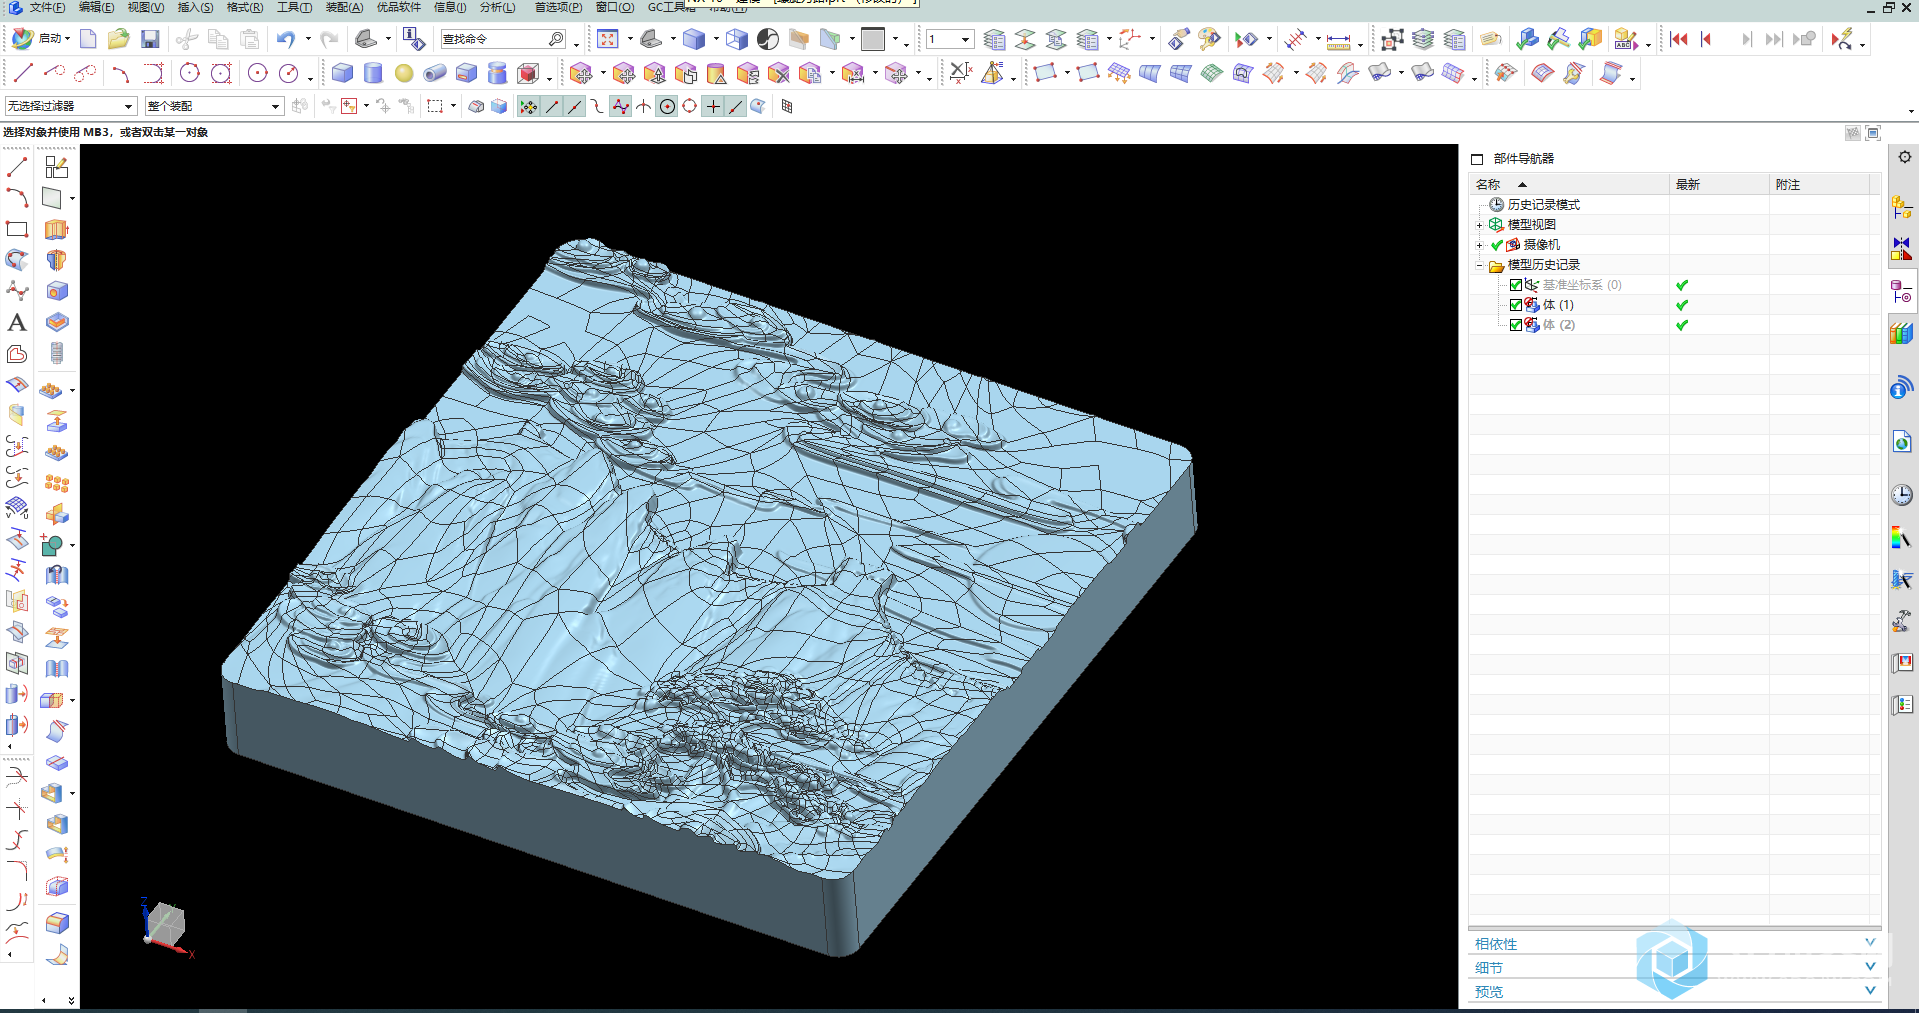Save the part with the floppy disk icon
The width and height of the screenshot is (1919, 1013).
click(150, 39)
